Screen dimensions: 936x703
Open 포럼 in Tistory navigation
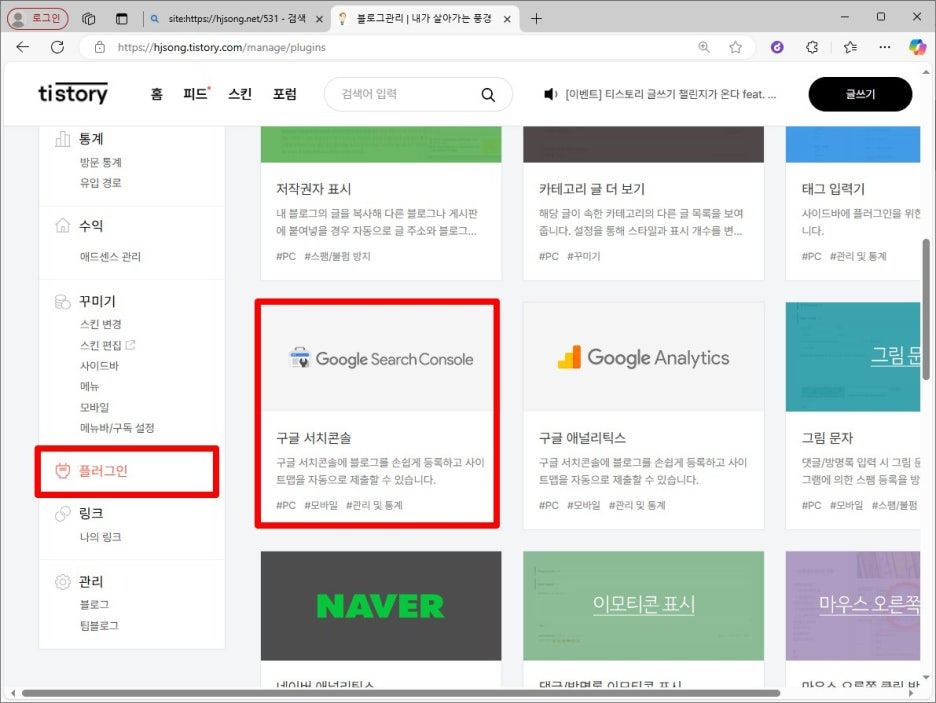(285, 94)
